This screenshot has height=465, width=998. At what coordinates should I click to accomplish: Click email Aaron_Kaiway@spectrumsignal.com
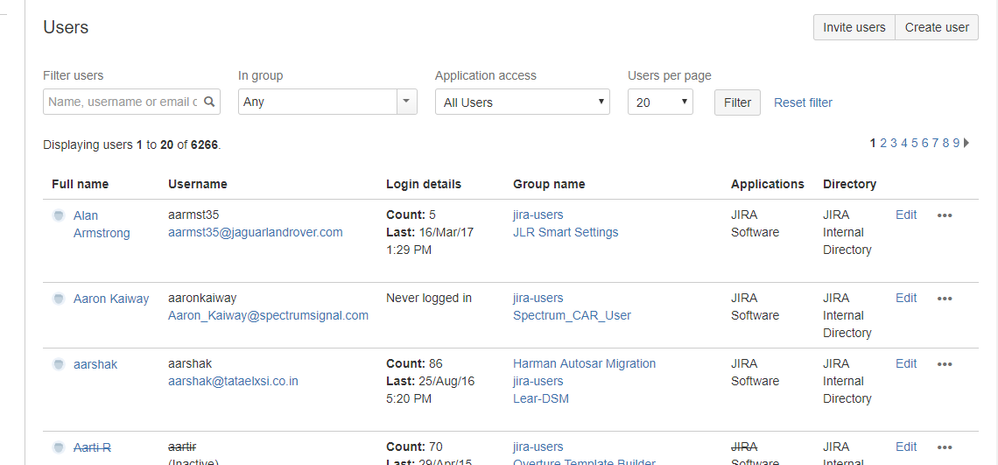268,316
